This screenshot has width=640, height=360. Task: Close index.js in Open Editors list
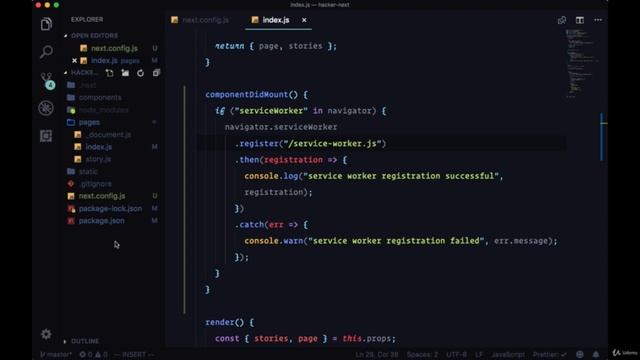pyautogui.click(x=74, y=60)
